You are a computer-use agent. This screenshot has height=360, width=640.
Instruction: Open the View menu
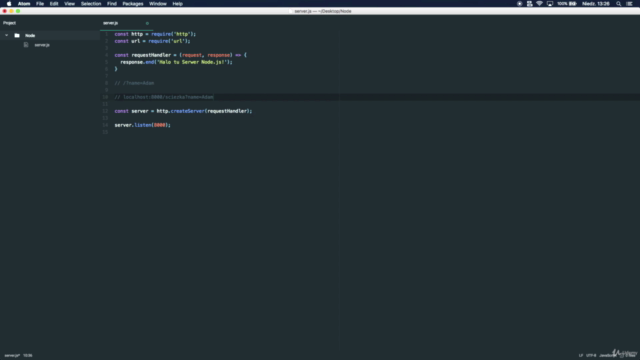pyautogui.click(x=69, y=4)
